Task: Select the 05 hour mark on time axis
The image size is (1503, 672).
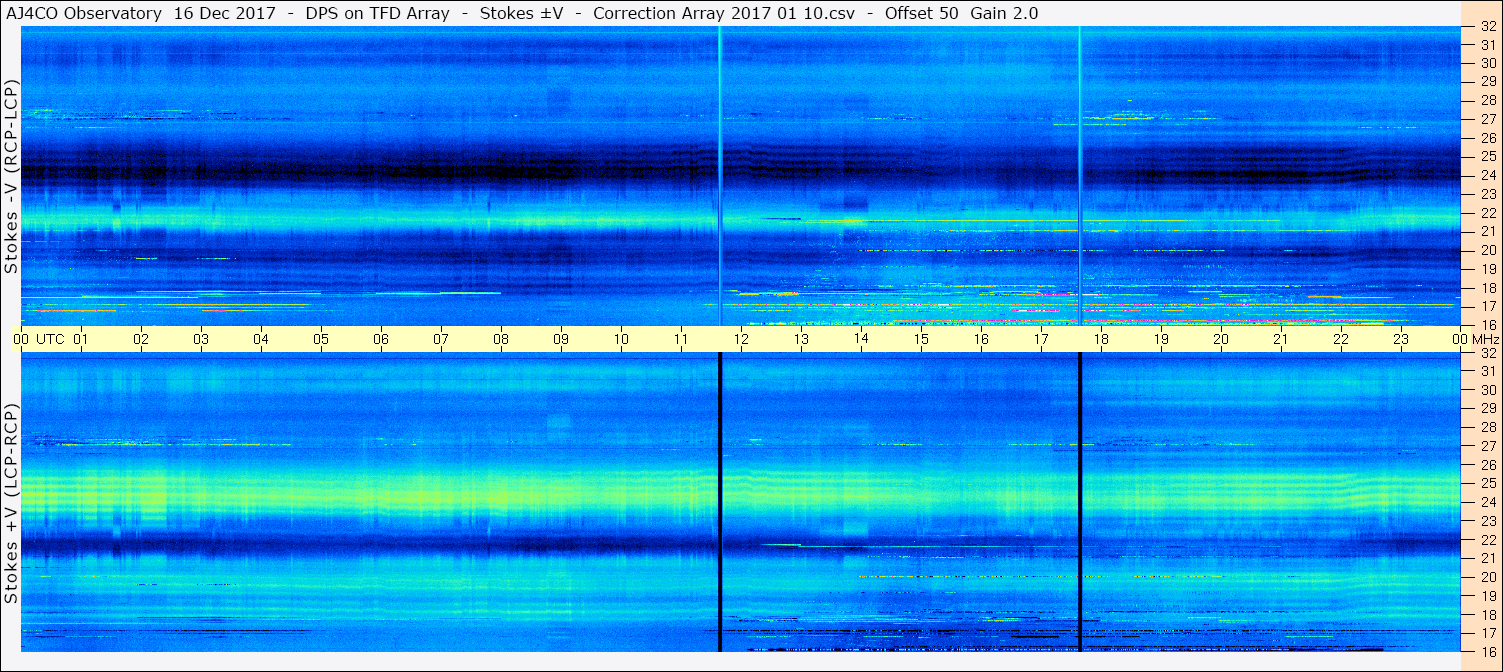Action: [x=321, y=339]
